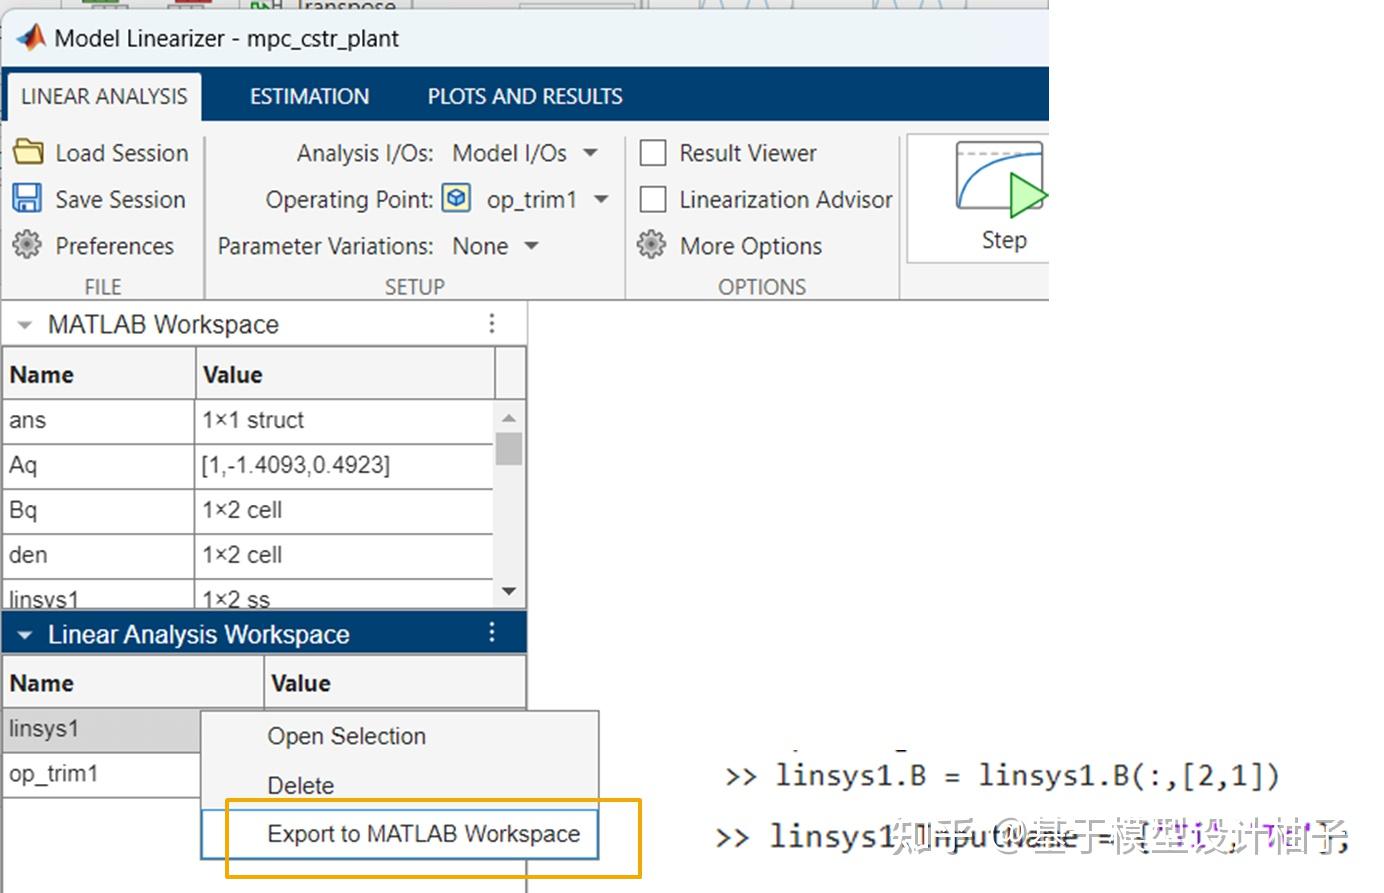
Task: Click the operating point cube icon beside op_trim1
Action: [456, 198]
